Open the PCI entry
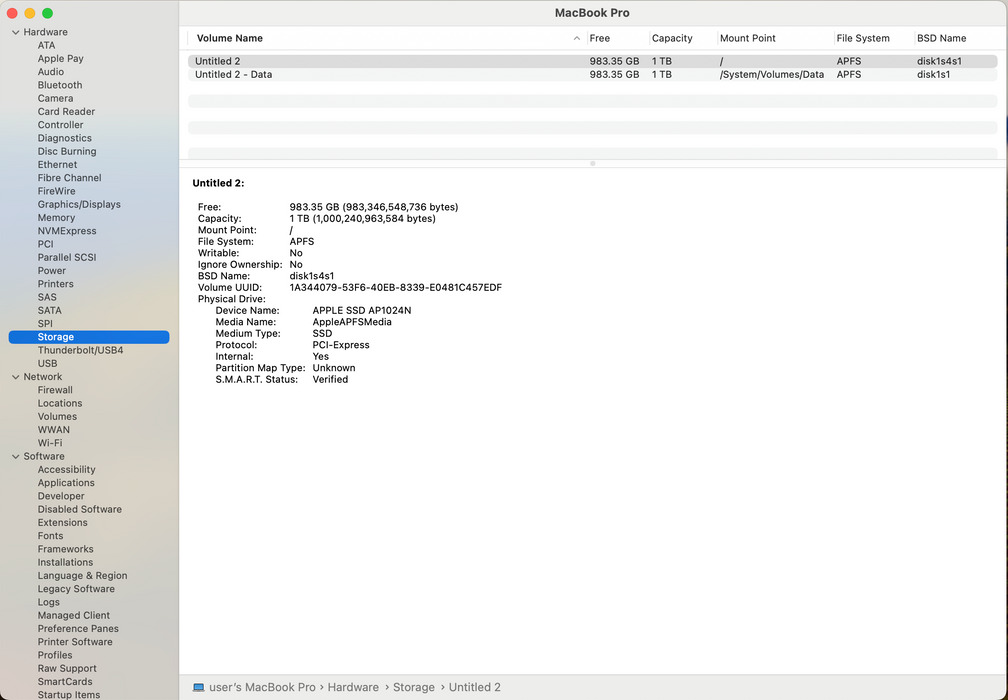1008x700 pixels. 46,244
